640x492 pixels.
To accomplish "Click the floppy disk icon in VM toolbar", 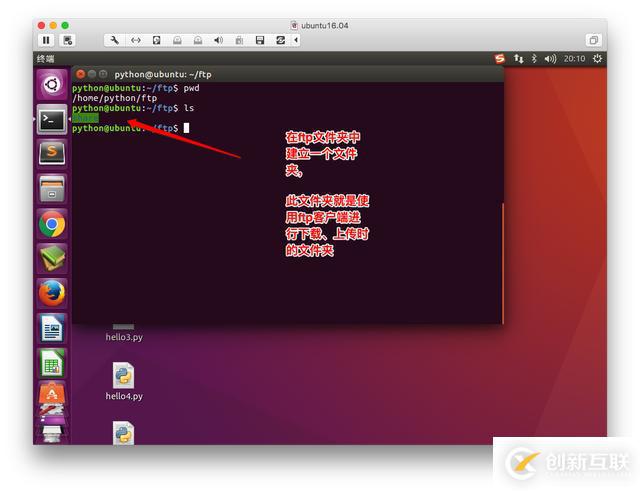I will [260, 40].
